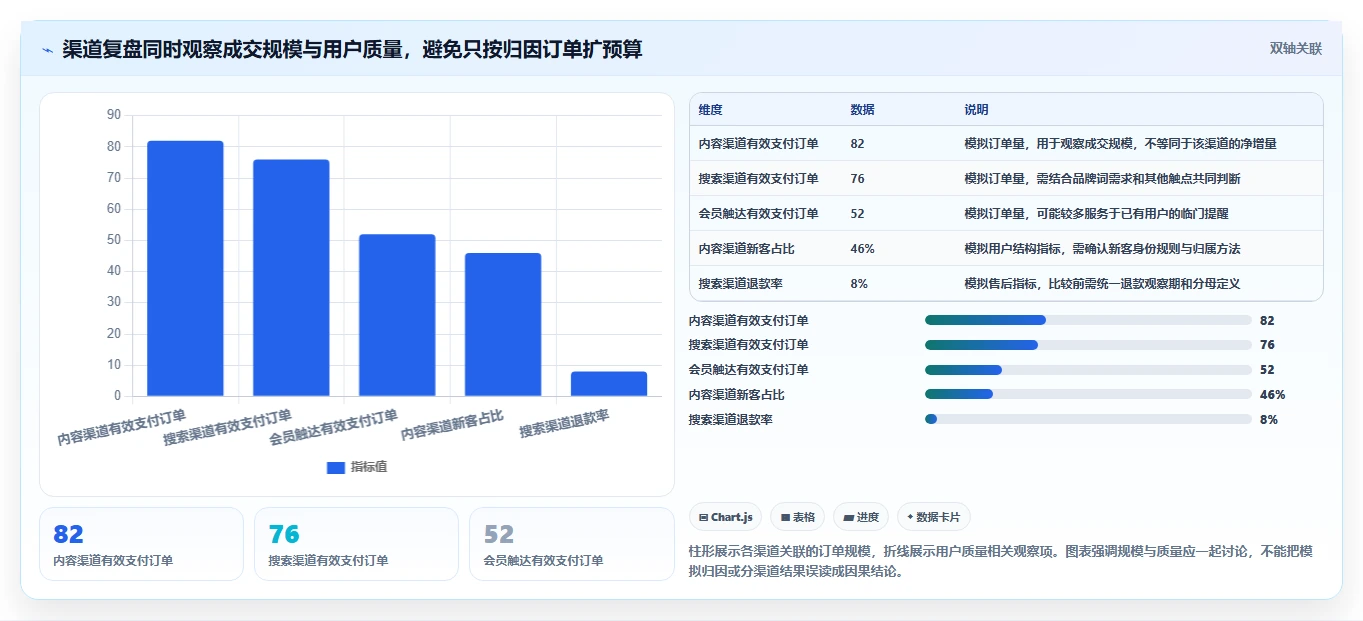The image size is (1363, 621).
Task: Click the slanted axis label 会员触达有效支付订单 under the chart
Action: [x=333, y=427]
